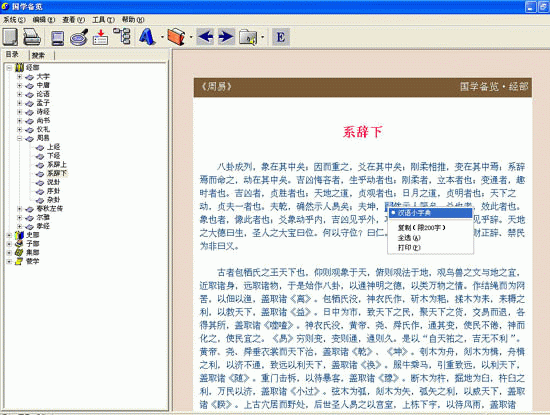
Task: Click the orange book icon
Action: (x=176, y=36)
